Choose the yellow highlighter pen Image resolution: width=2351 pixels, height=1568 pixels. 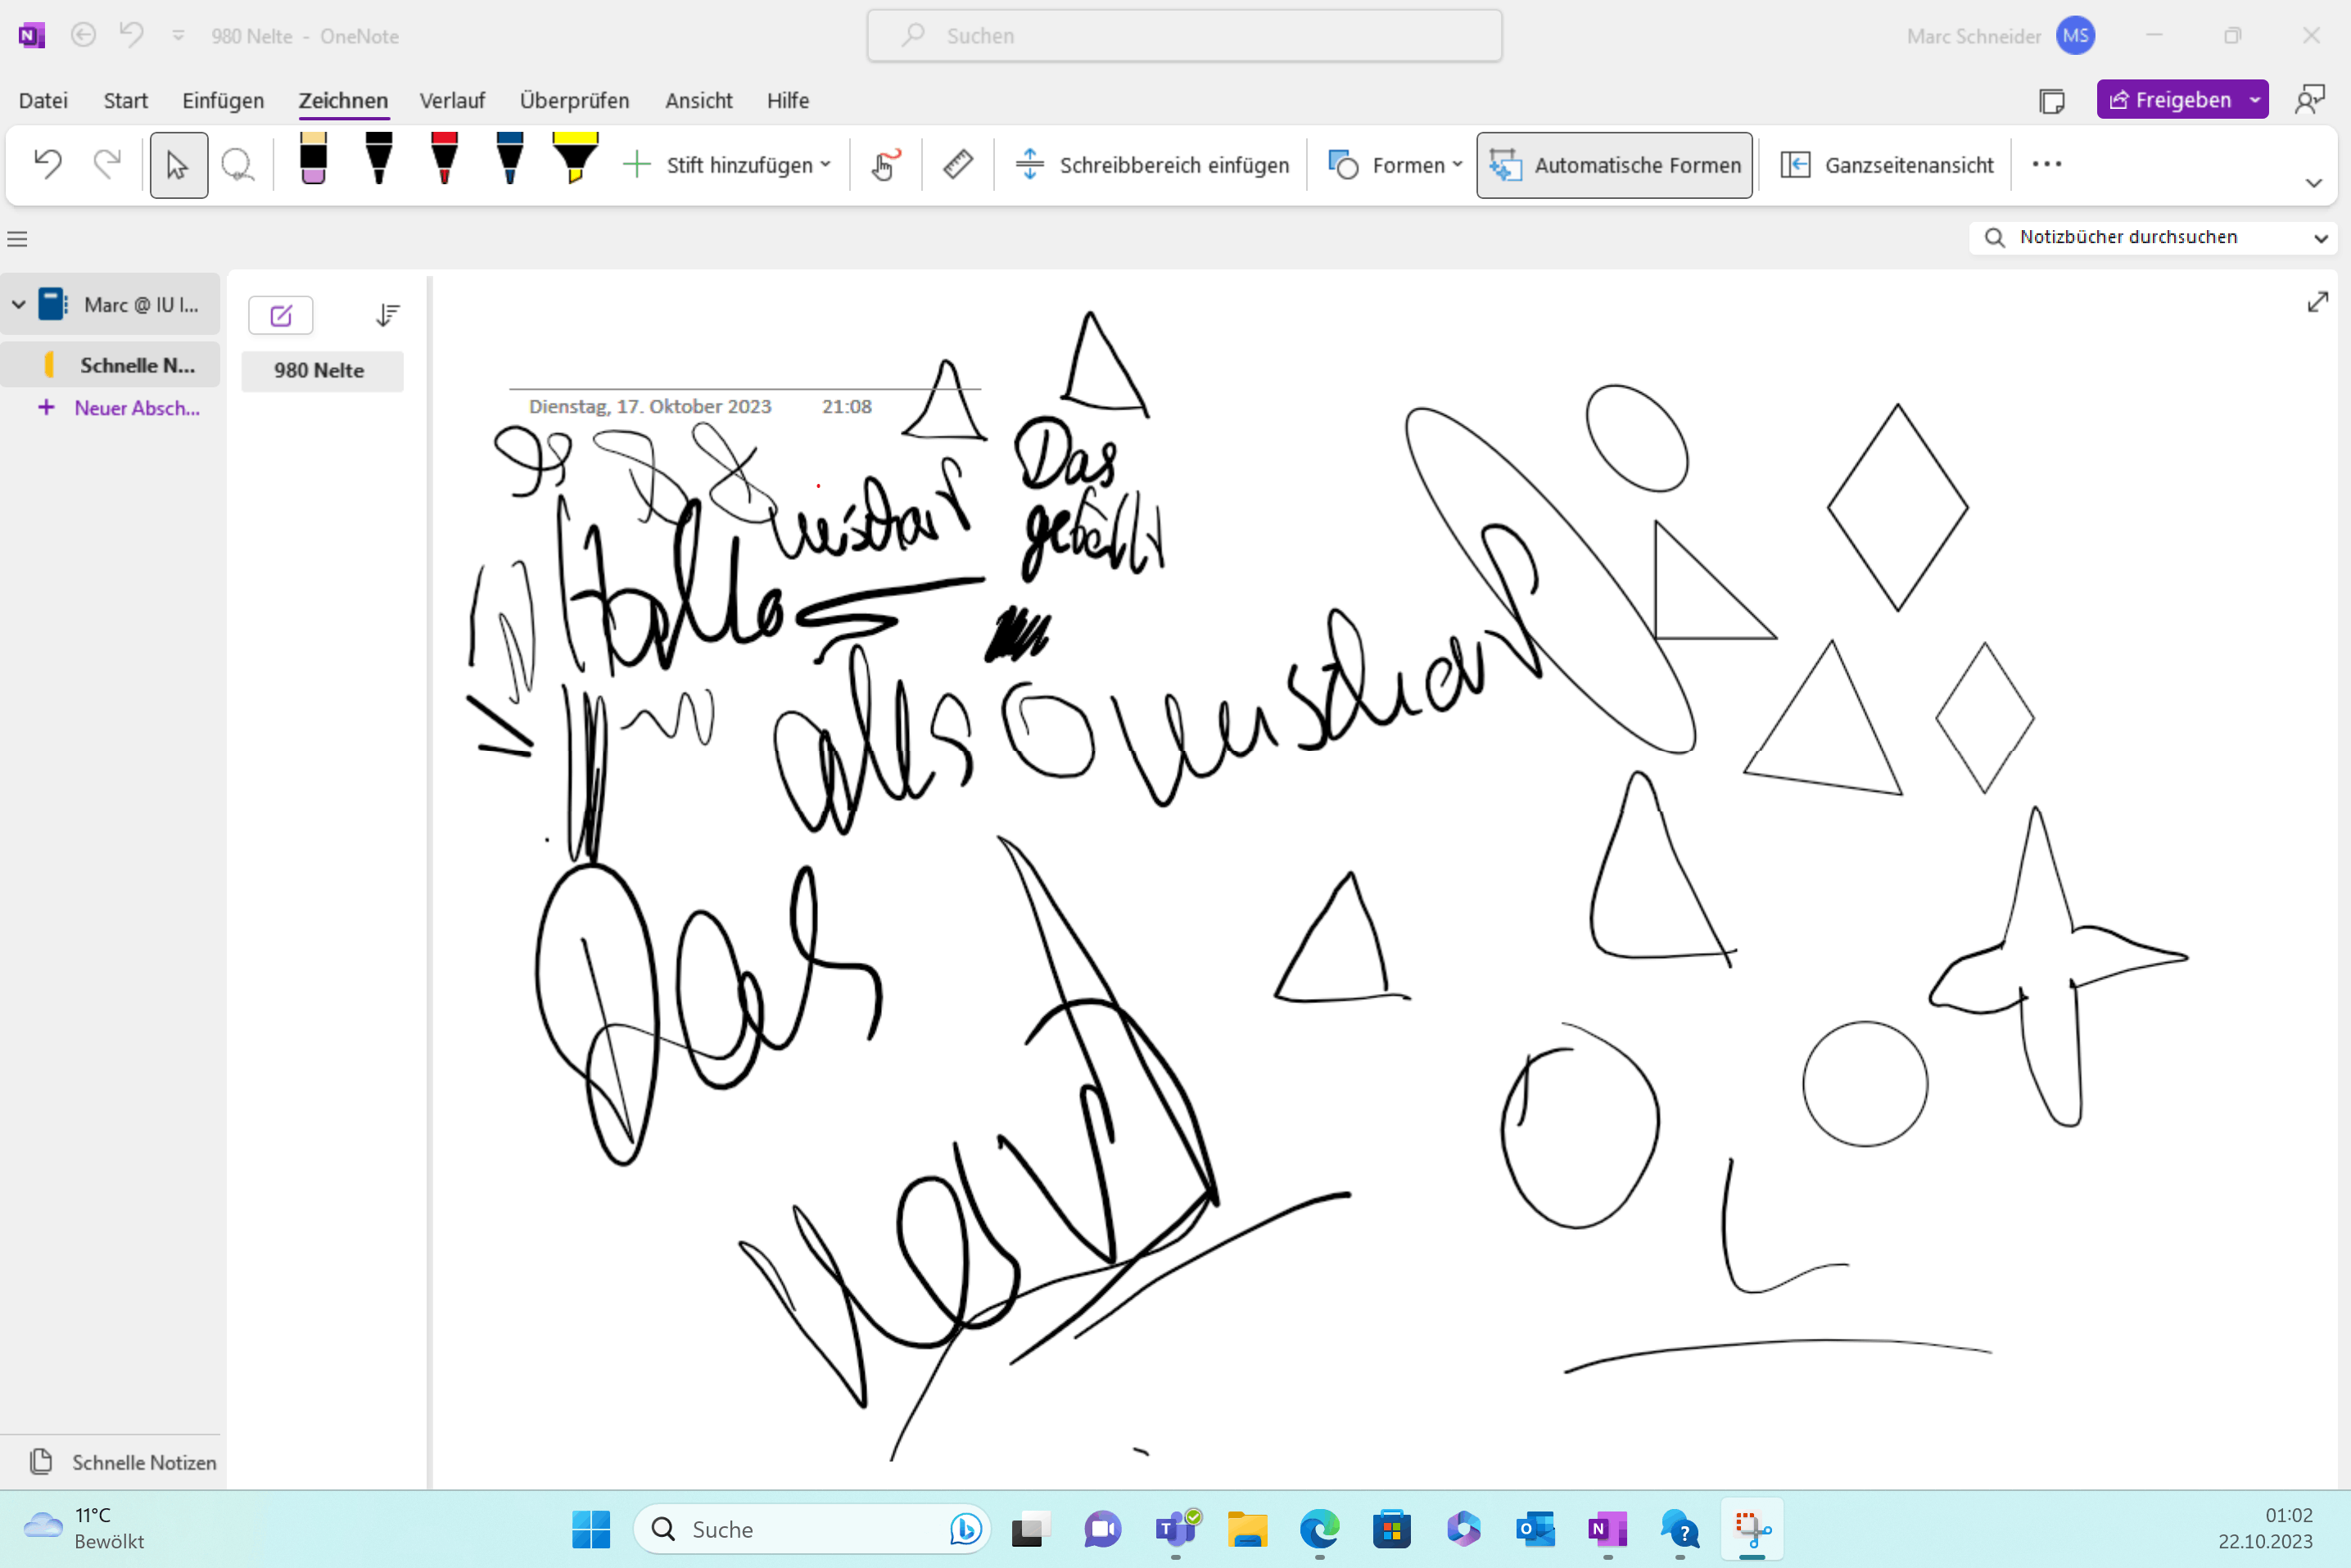pos(575,160)
